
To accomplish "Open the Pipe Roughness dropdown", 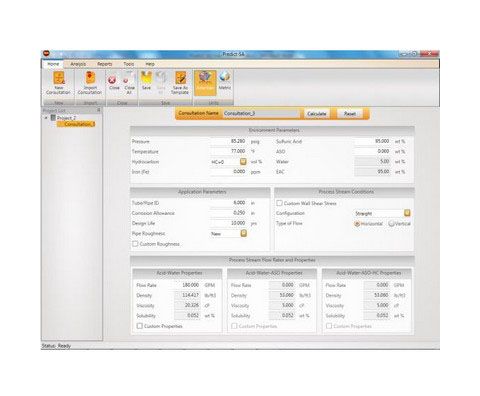I will click(x=244, y=233).
